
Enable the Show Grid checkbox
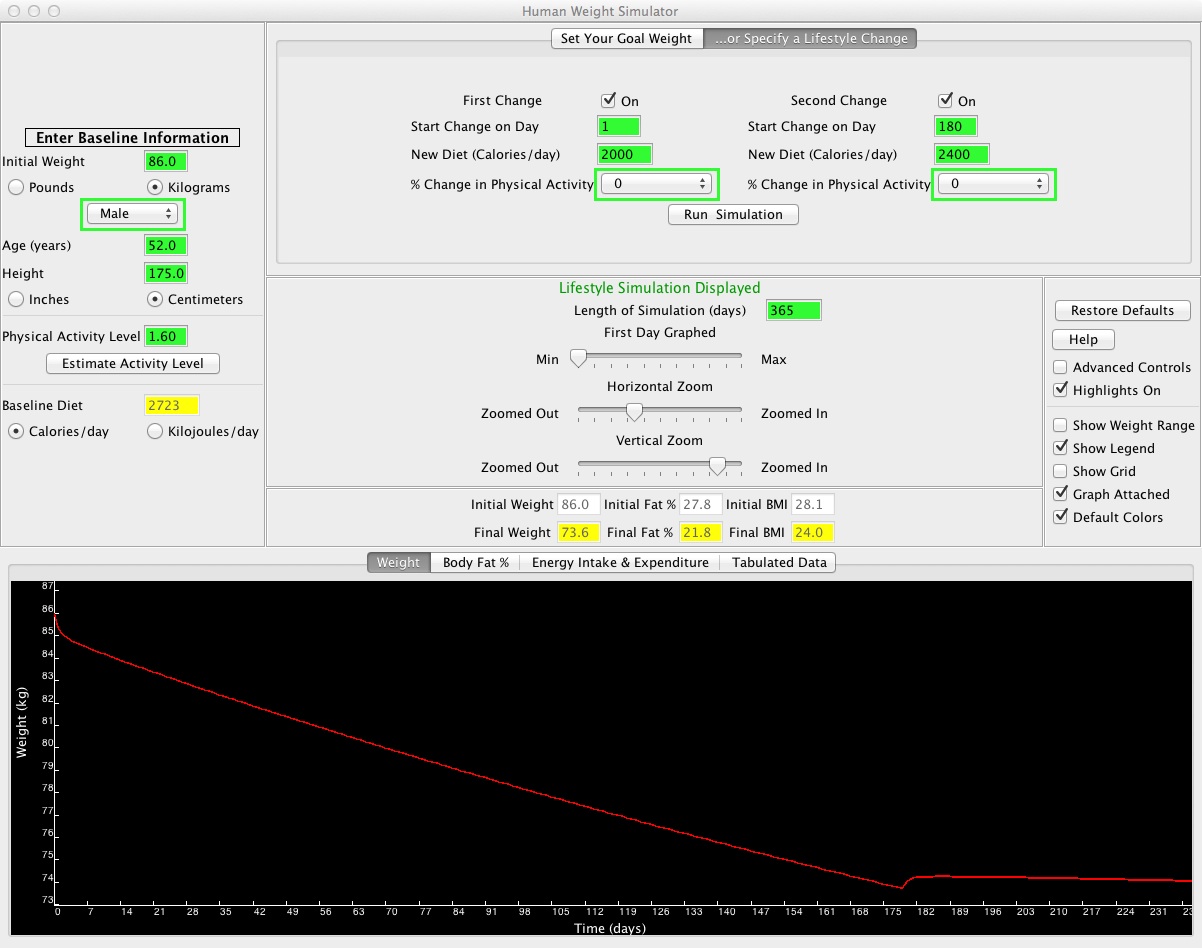pos(1060,472)
